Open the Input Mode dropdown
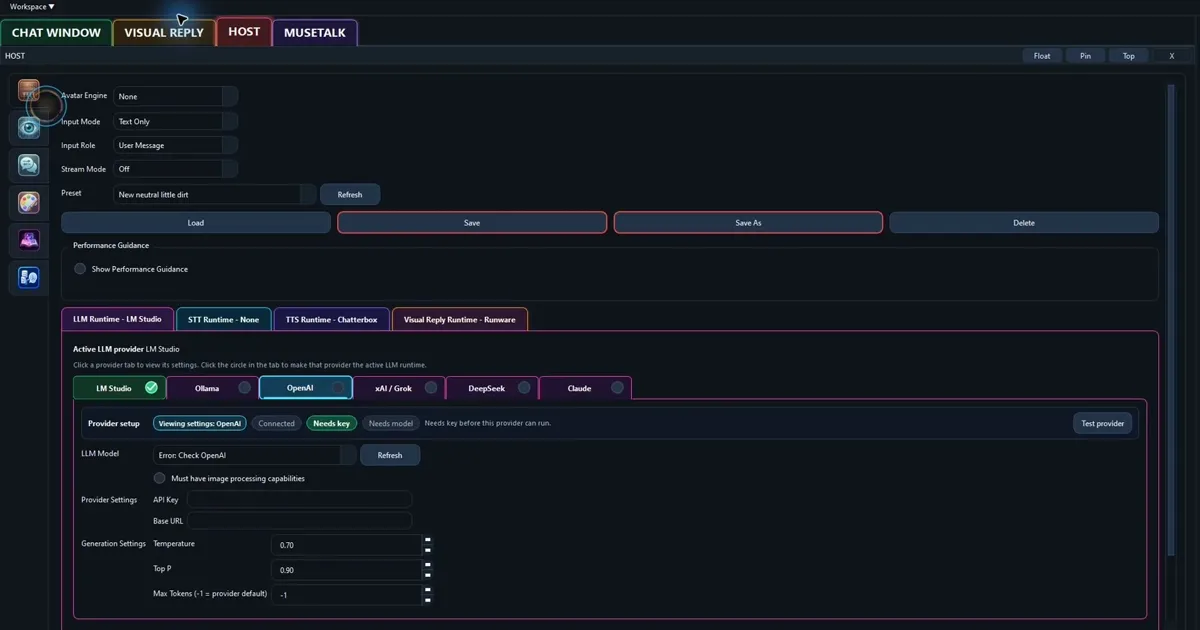Image resolution: width=1200 pixels, height=630 pixels. (x=175, y=121)
